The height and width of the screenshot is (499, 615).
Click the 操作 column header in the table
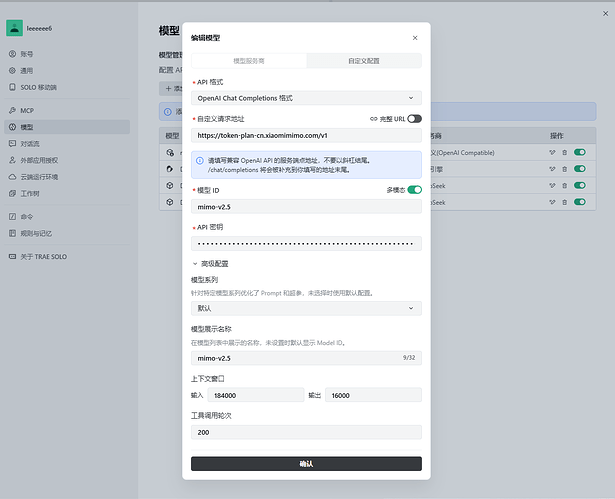556,136
